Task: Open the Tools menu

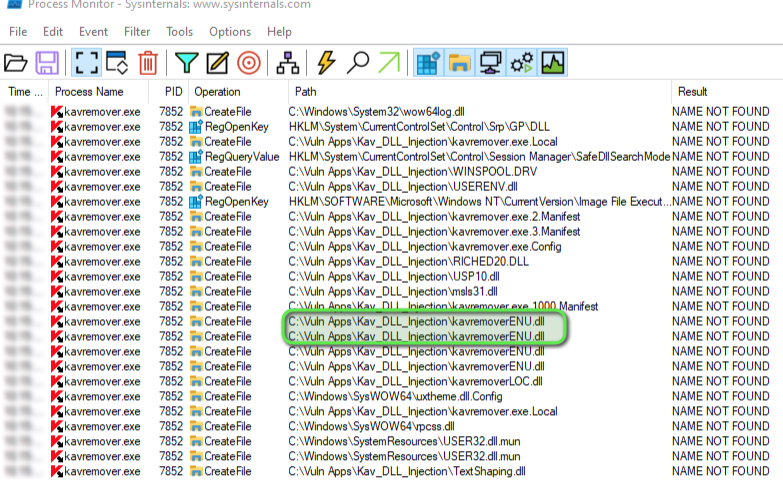Action: (179, 32)
